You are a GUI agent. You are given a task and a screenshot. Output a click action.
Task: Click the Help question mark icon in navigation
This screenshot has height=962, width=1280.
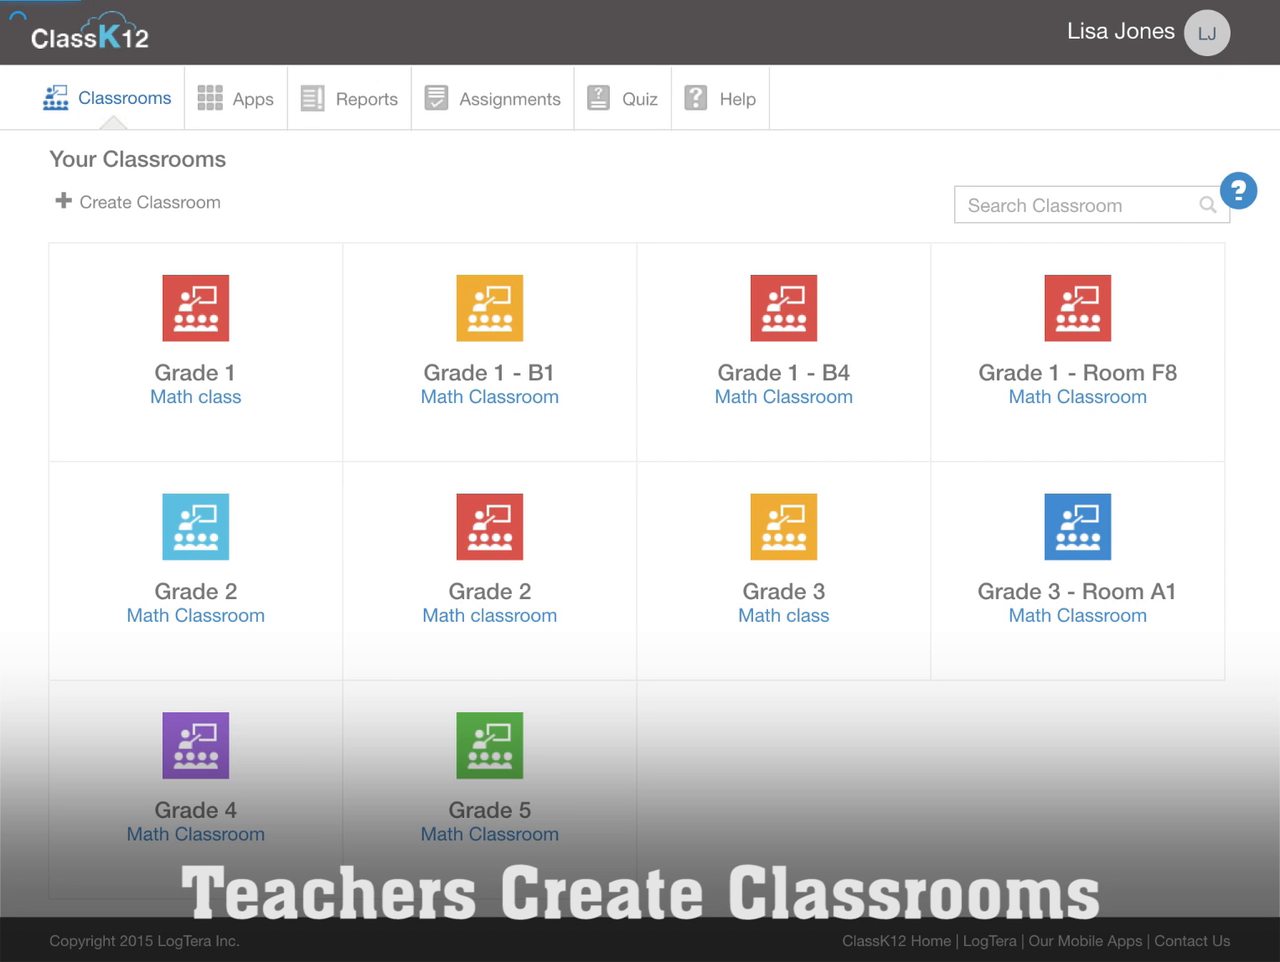coord(696,97)
